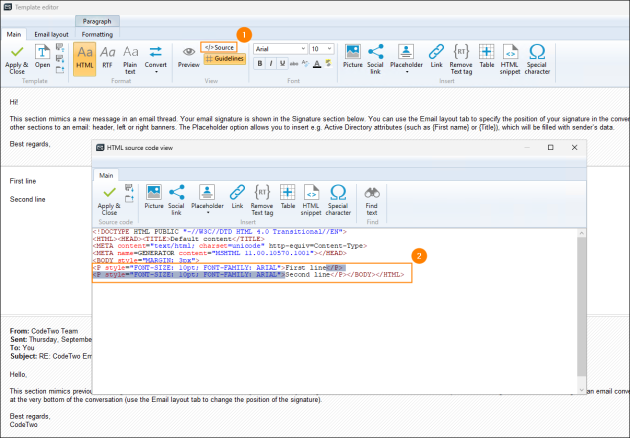Insert Picture in HTML source window
The height and width of the screenshot is (438, 630).
point(154,197)
